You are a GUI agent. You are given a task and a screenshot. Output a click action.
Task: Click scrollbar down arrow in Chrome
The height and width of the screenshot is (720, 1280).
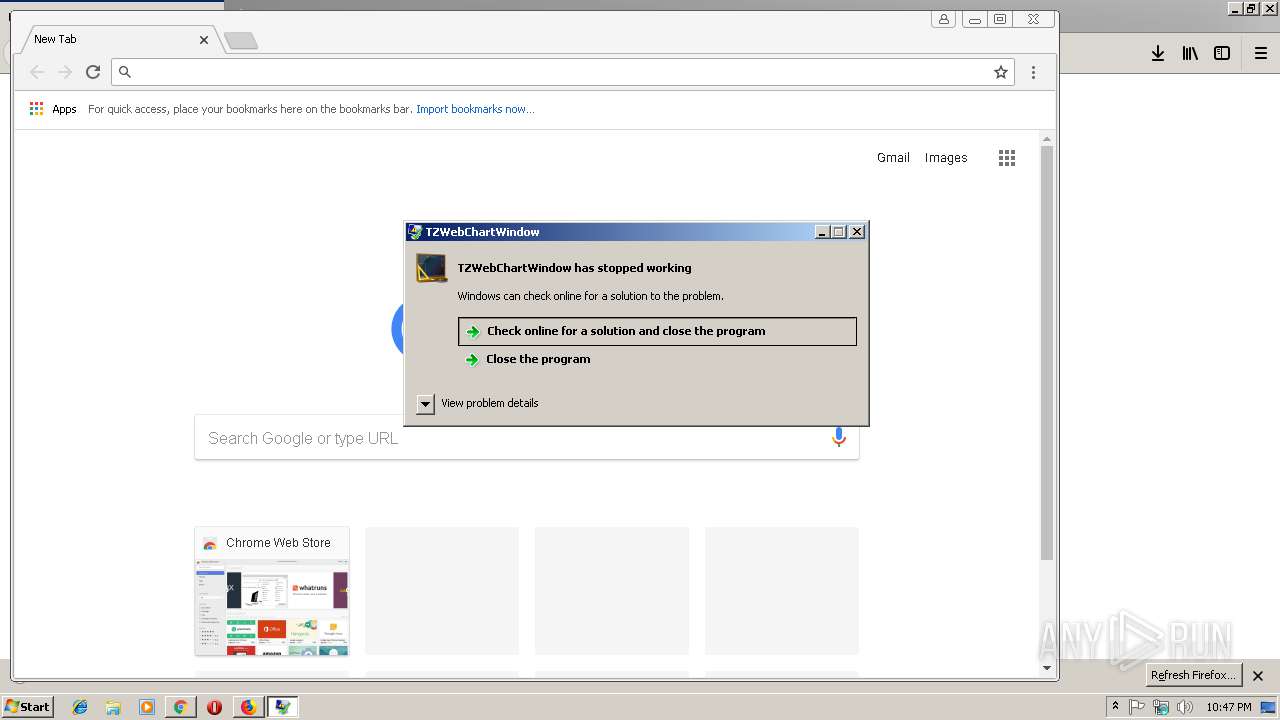point(1047,668)
